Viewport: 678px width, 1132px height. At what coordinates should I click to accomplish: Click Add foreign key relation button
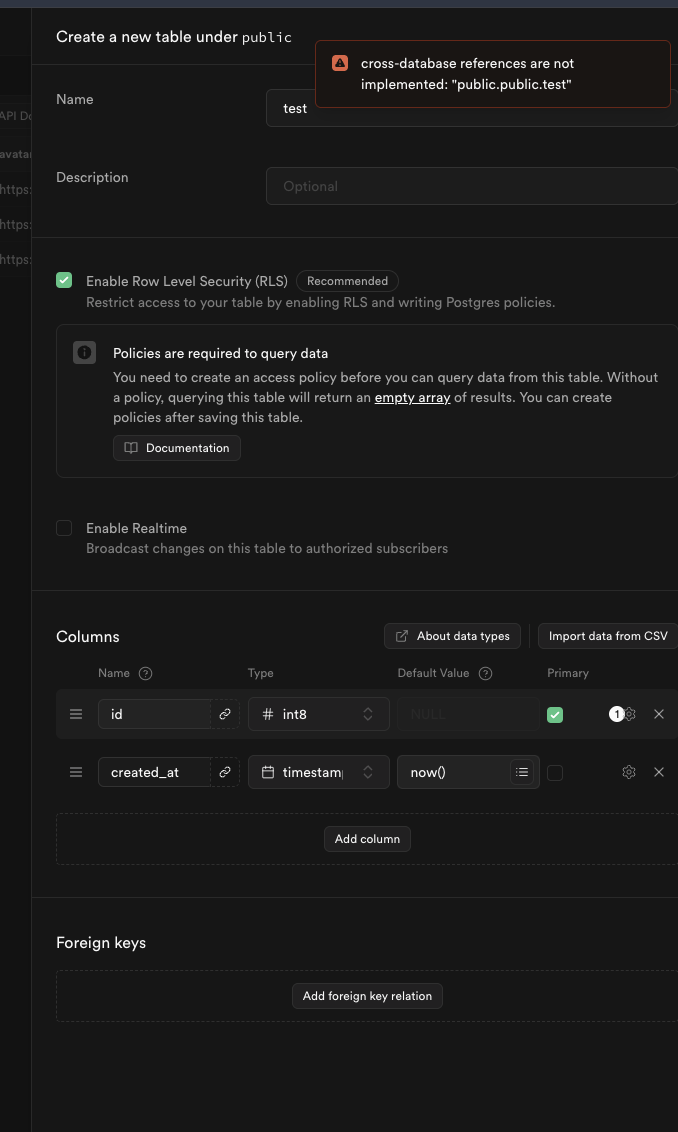[367, 996]
